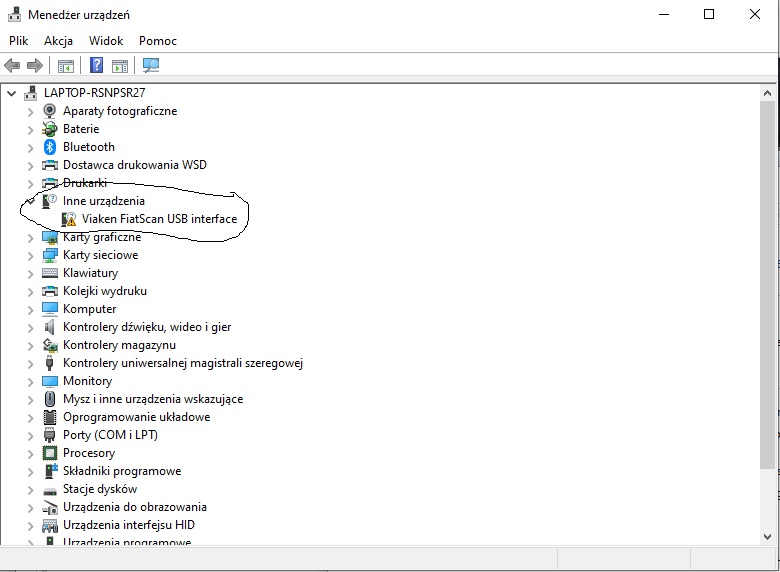Click the Karty graficzne display adapter icon
Viewport: 780px width, 572px height.
50,237
